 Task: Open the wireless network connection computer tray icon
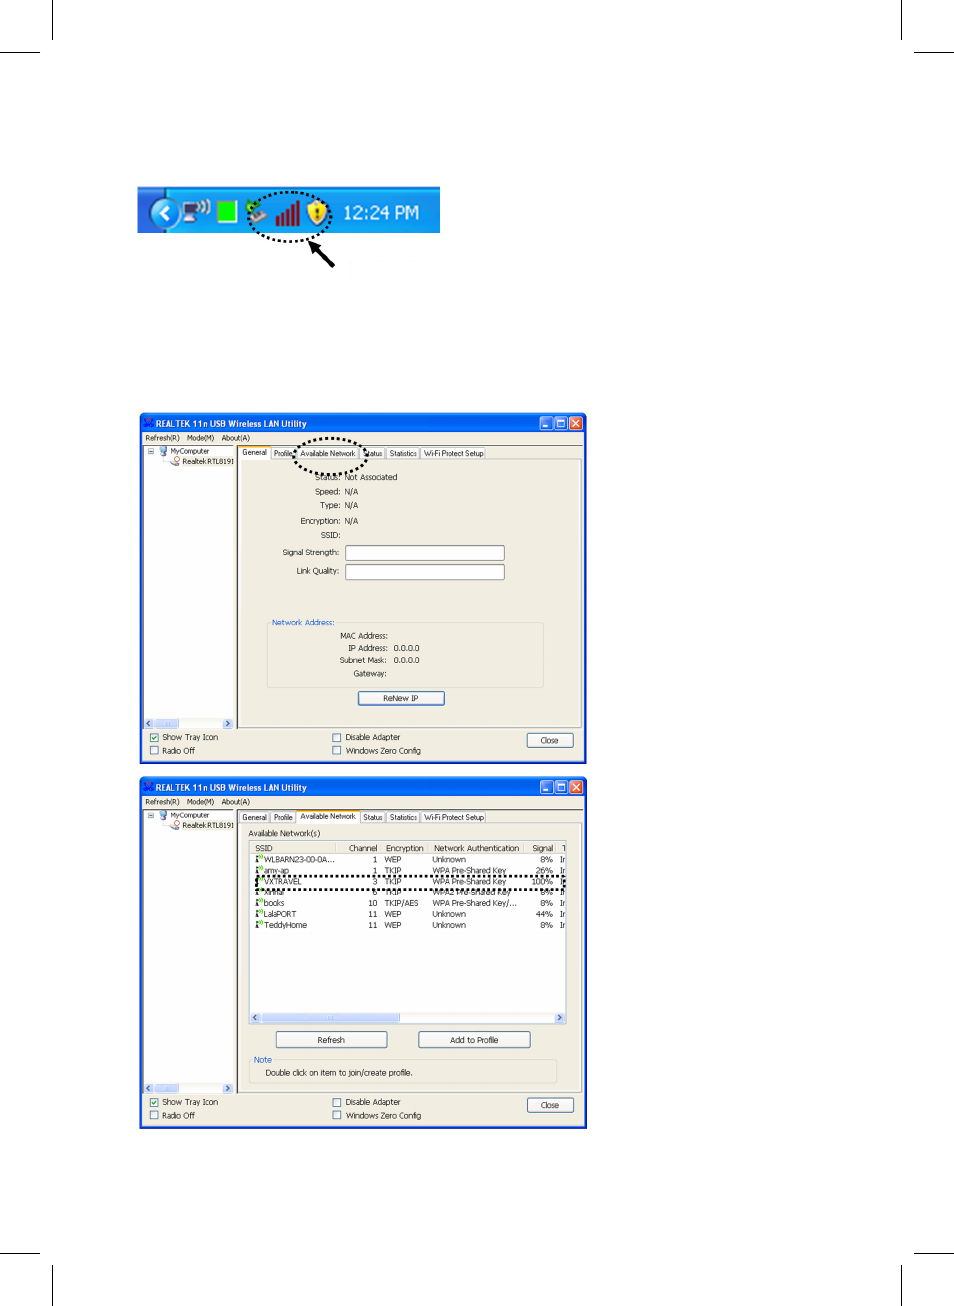point(196,210)
